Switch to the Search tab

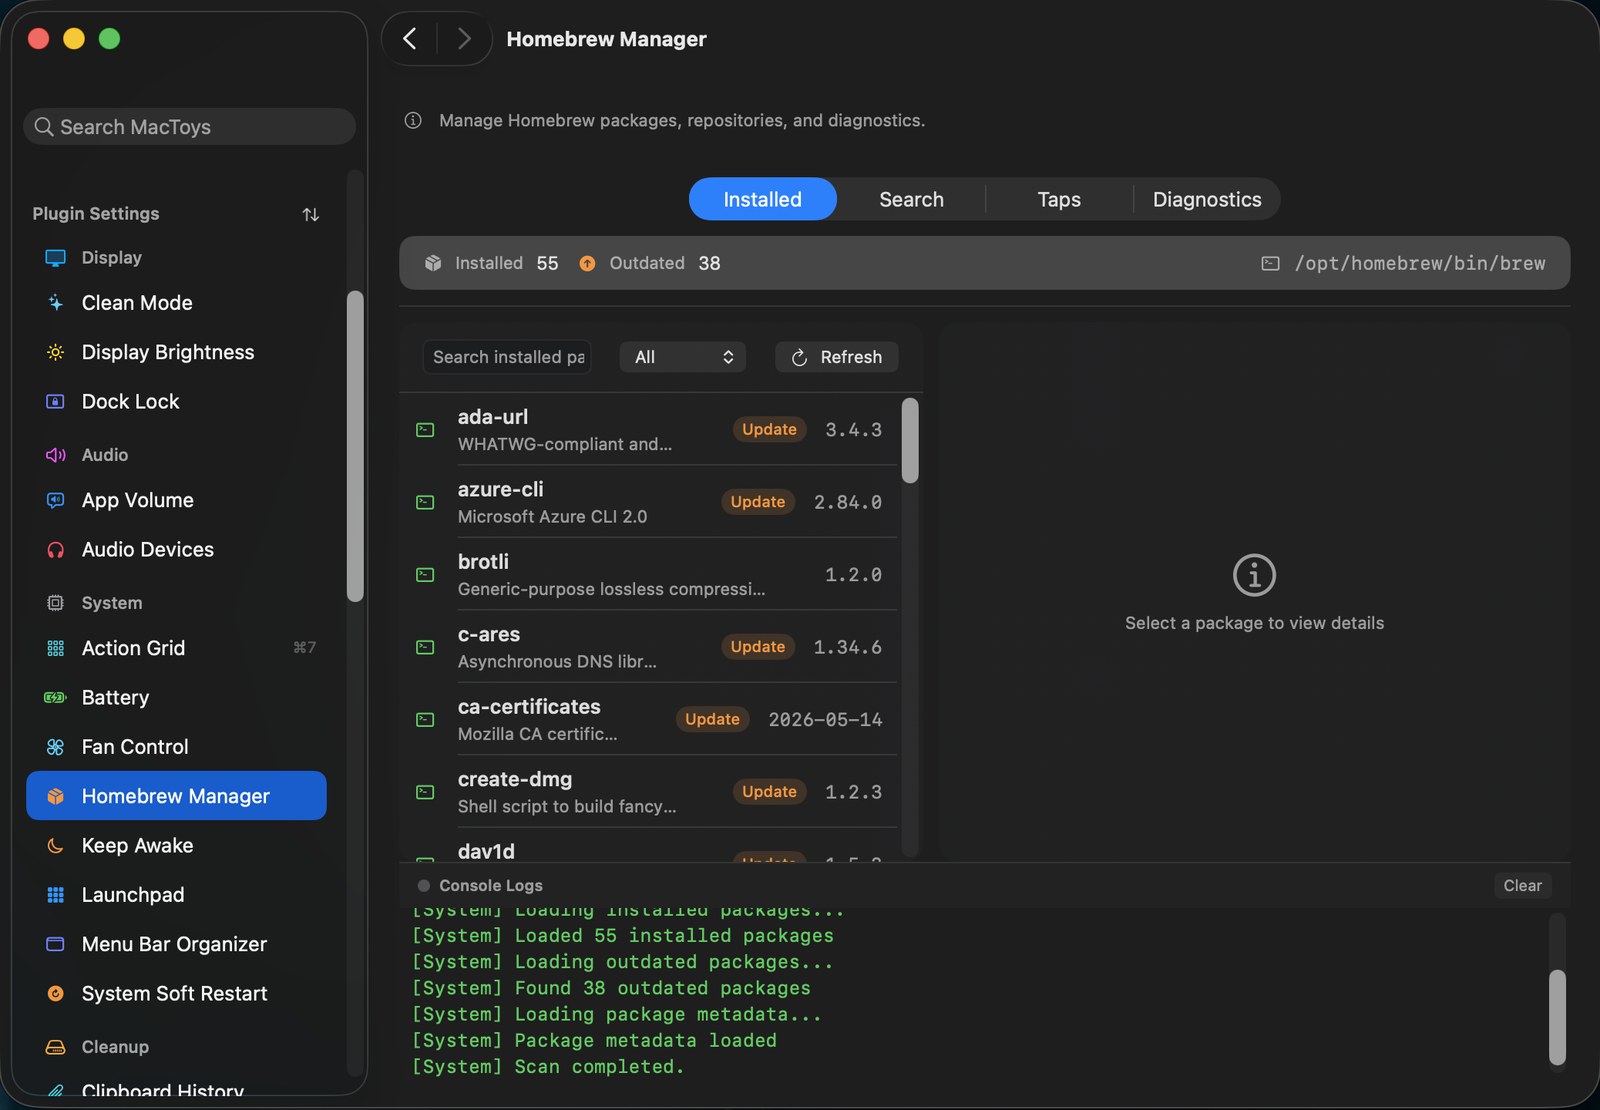(911, 199)
